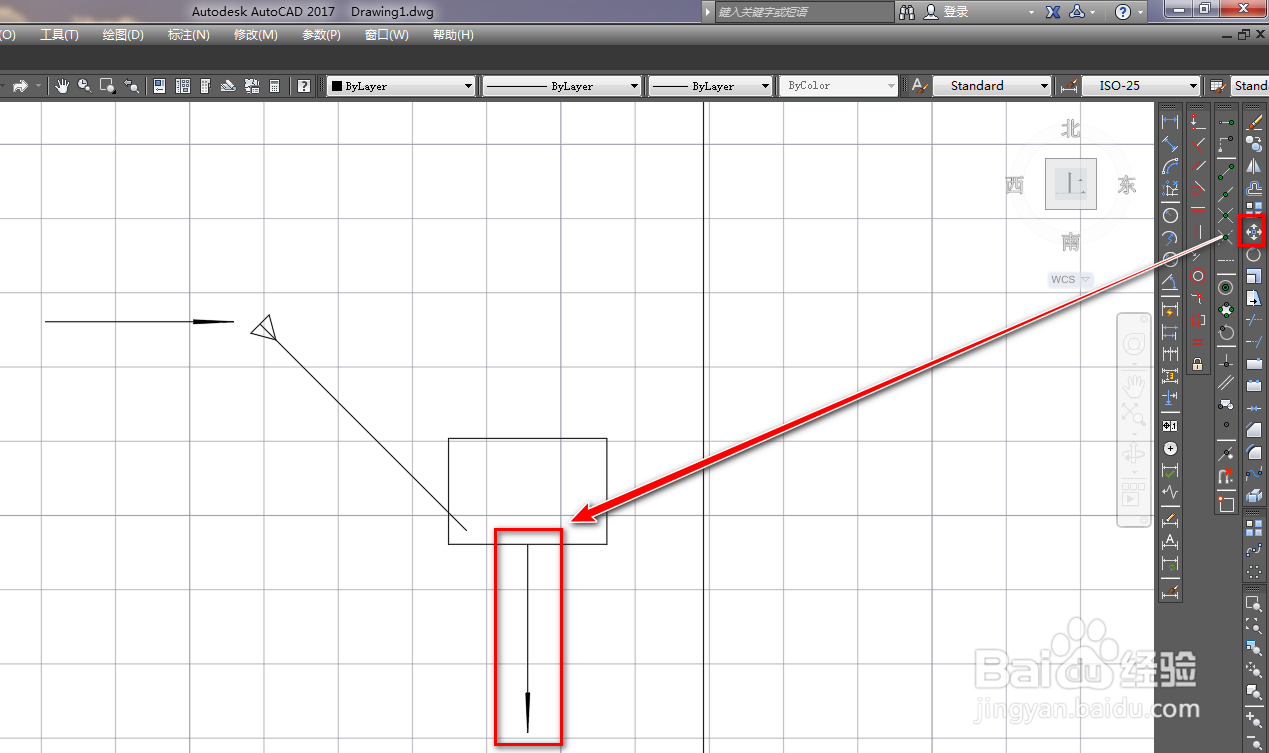This screenshot has height=753, width=1269.
Task: Select the Stretch tool
Action: [x=1253, y=298]
